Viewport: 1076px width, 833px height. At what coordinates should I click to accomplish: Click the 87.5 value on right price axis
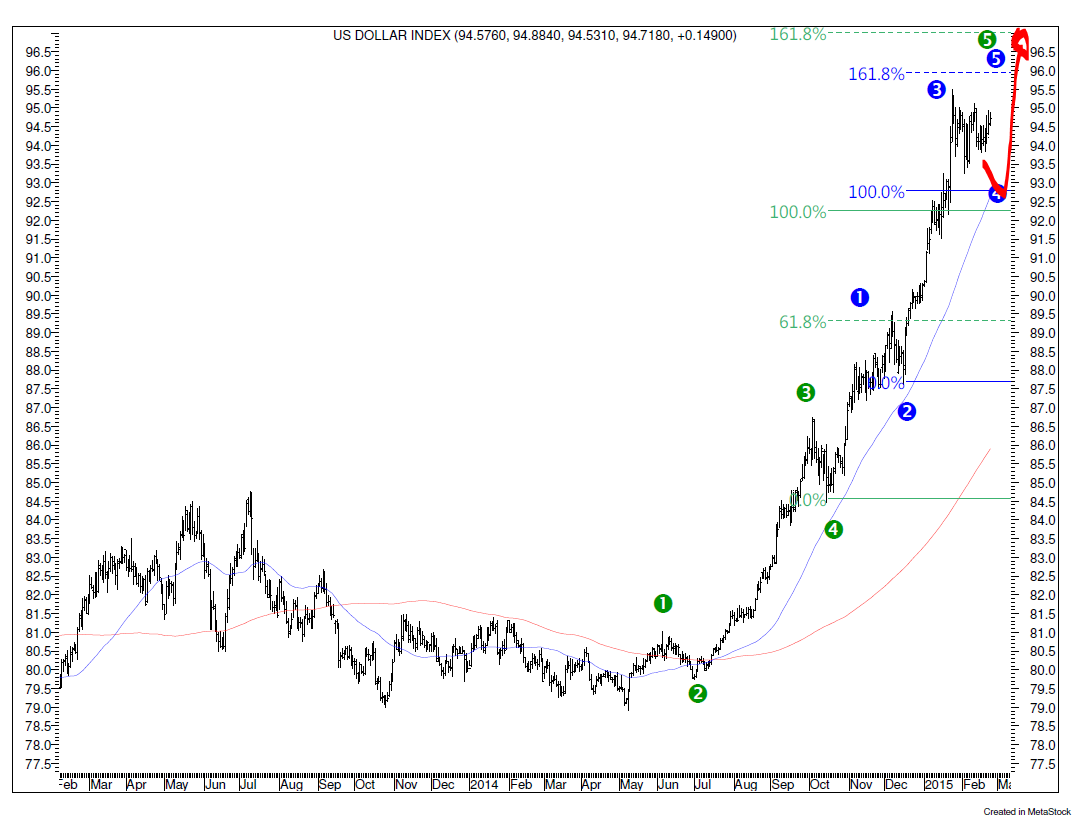pyautogui.click(x=1042, y=389)
